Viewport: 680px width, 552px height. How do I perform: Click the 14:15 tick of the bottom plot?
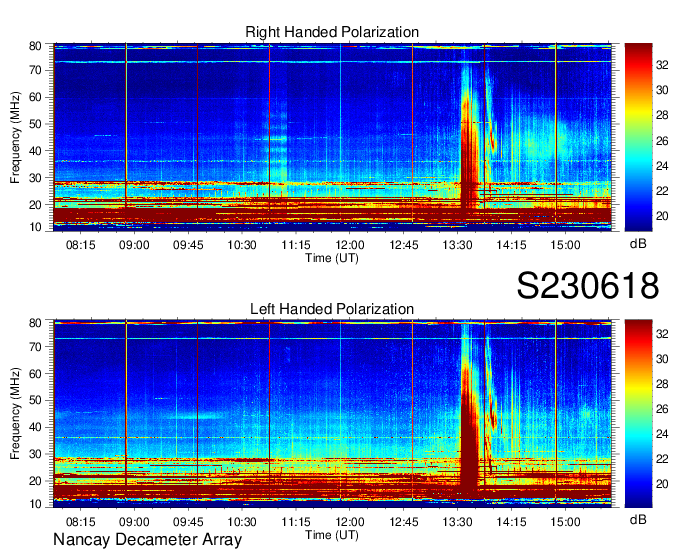pyautogui.click(x=511, y=522)
